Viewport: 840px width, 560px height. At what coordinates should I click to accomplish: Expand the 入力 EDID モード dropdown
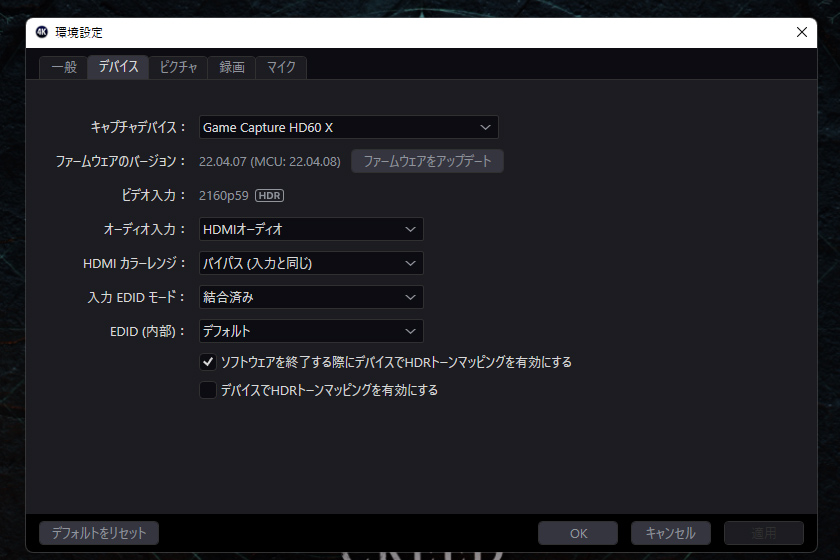pos(311,297)
